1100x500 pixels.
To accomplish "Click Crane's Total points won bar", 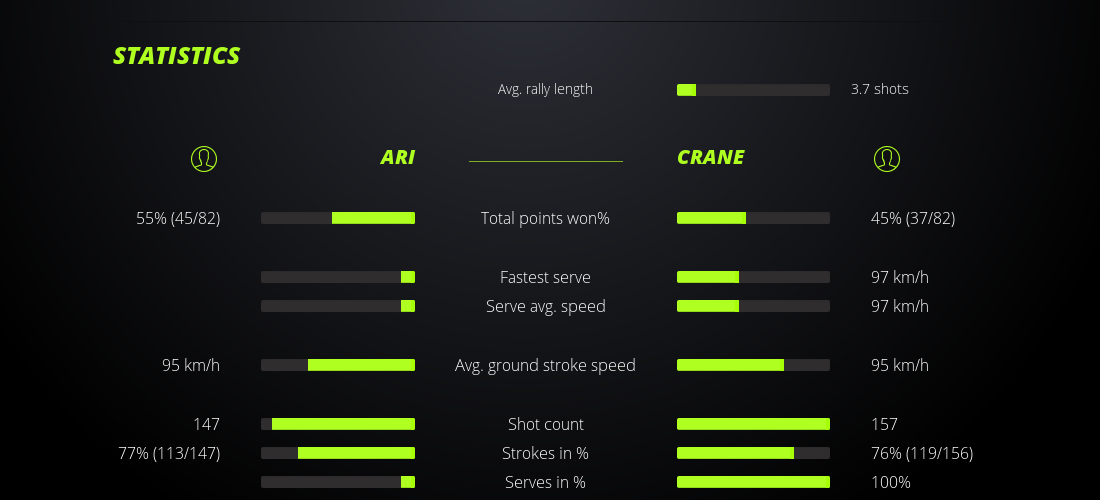I will [753, 218].
